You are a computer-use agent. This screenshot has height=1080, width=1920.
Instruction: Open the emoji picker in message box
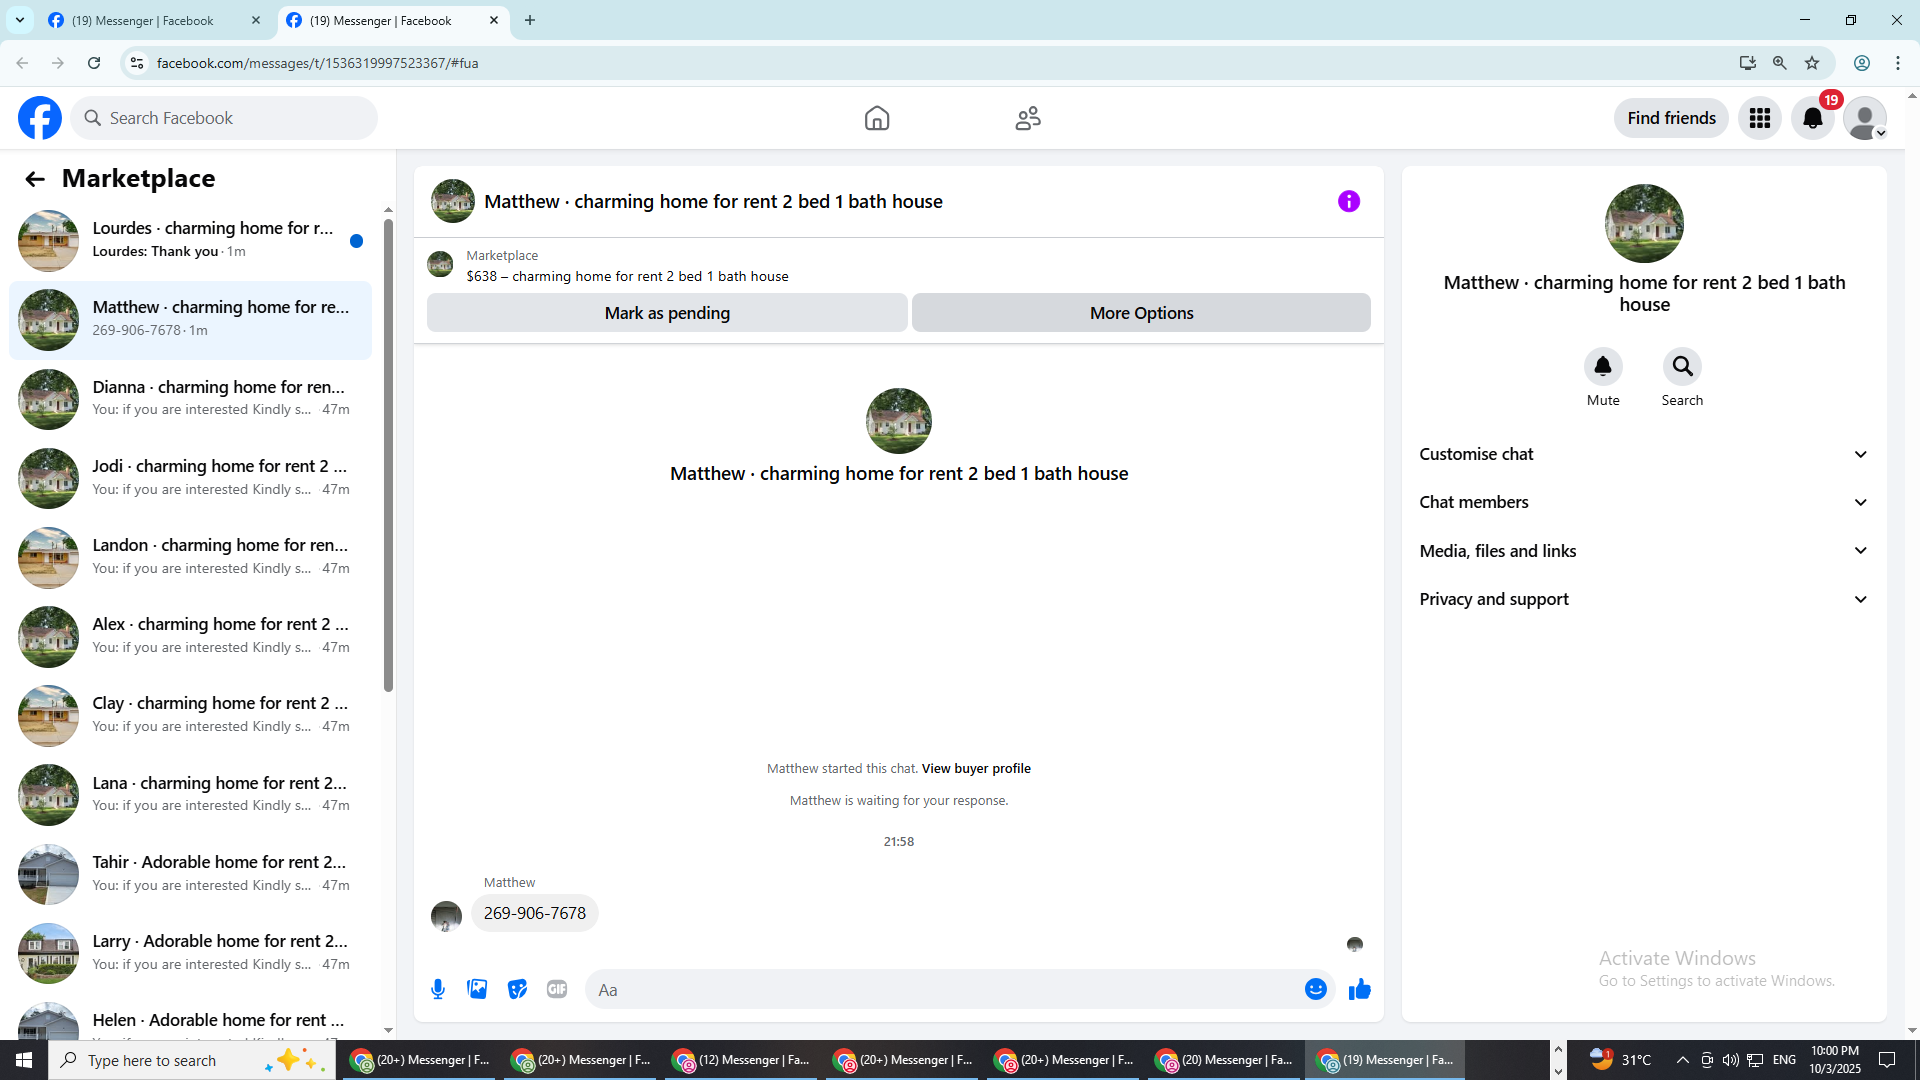pos(1316,989)
